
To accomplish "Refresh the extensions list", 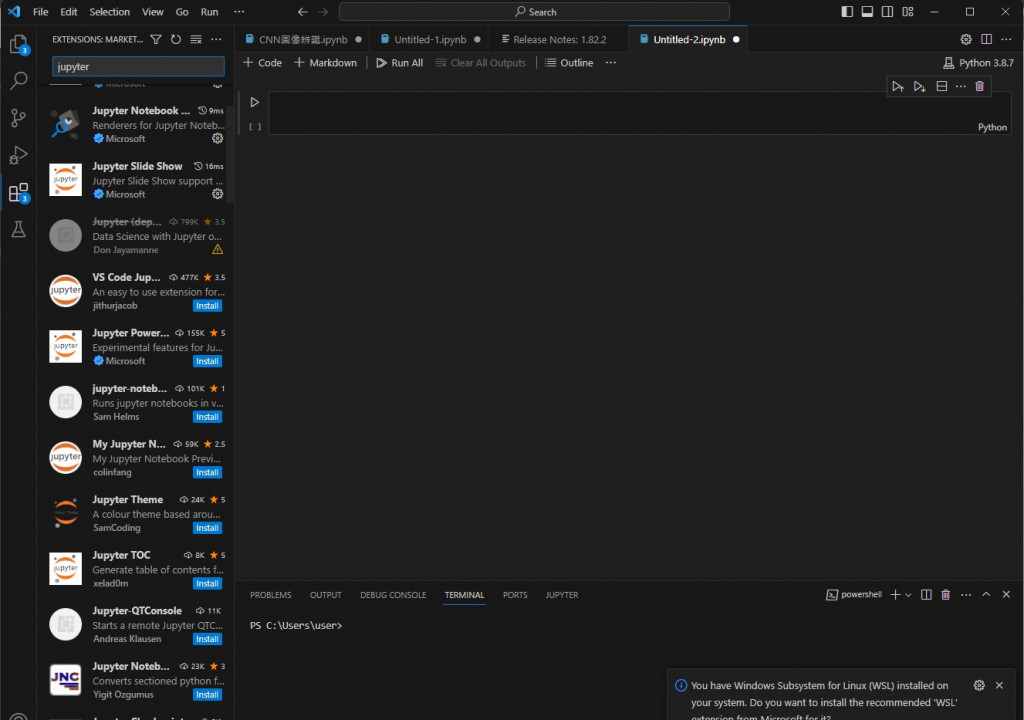I will point(176,39).
